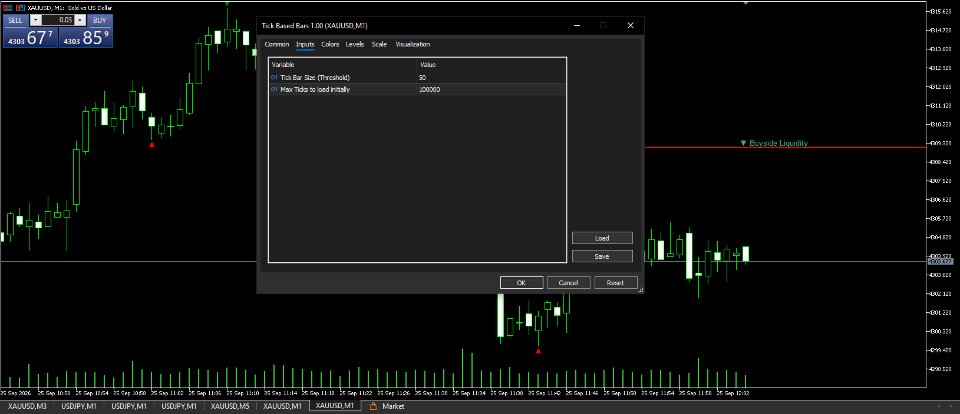
Task: Open the Levels tab
Action: coord(354,44)
